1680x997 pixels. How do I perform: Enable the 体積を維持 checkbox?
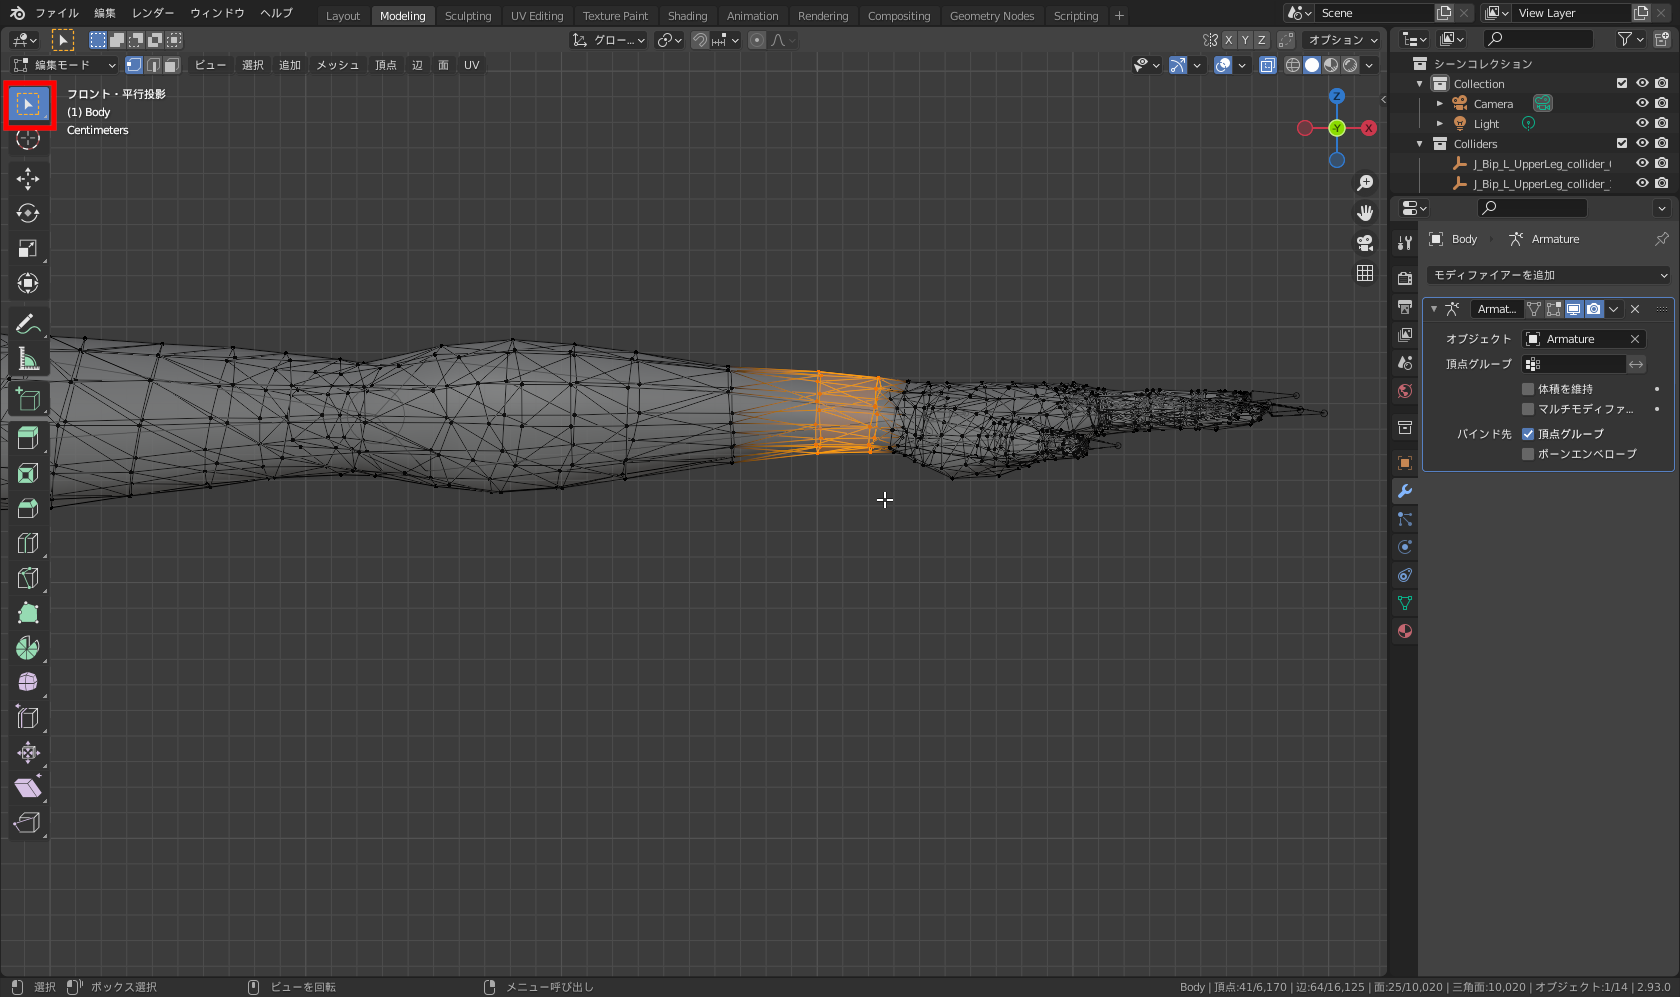(1528, 389)
